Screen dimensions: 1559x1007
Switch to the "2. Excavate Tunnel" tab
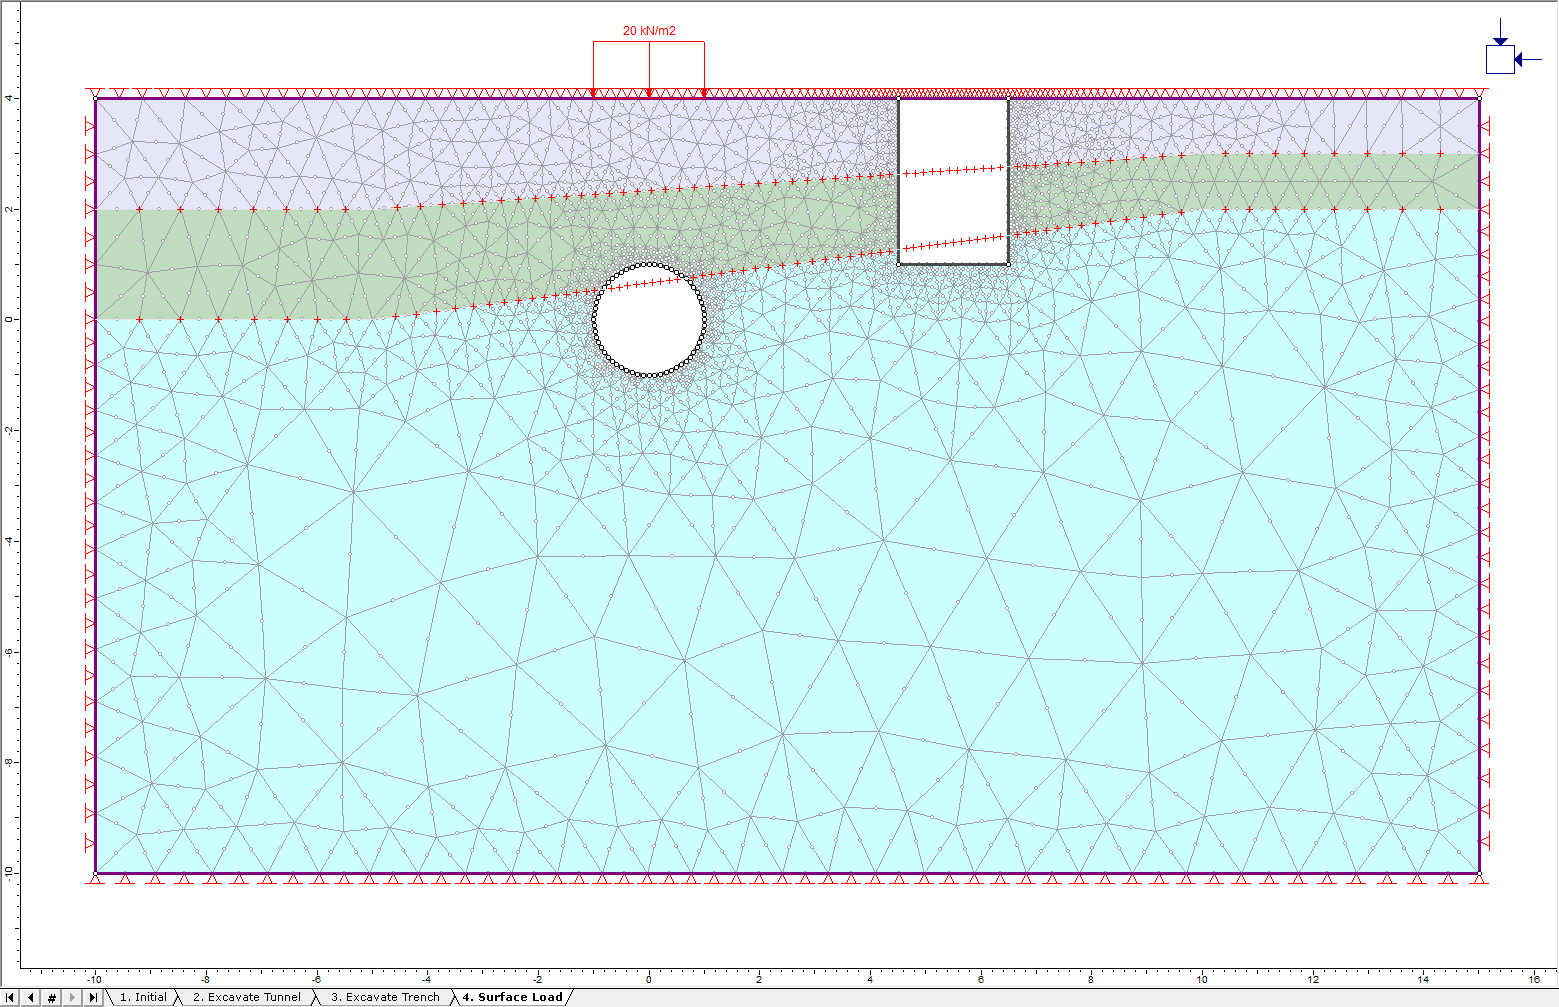(246, 996)
